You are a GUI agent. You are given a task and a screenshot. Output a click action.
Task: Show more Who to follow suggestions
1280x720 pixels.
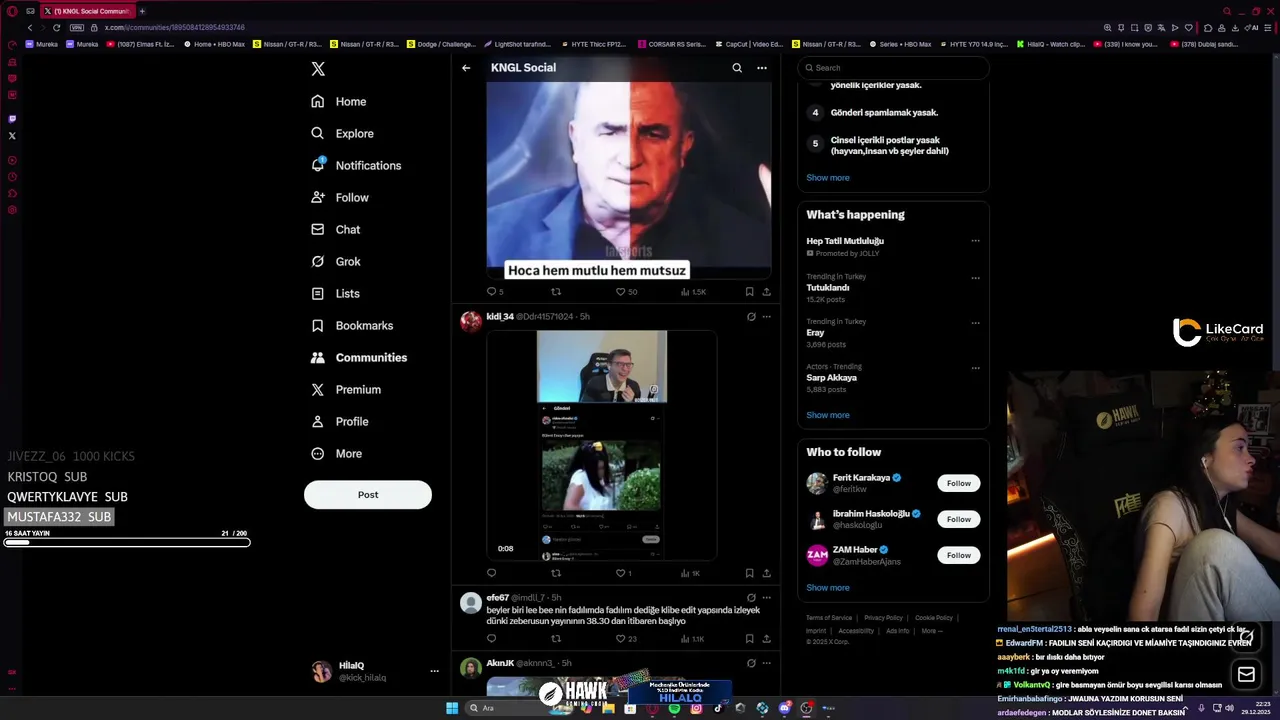pyautogui.click(x=828, y=587)
